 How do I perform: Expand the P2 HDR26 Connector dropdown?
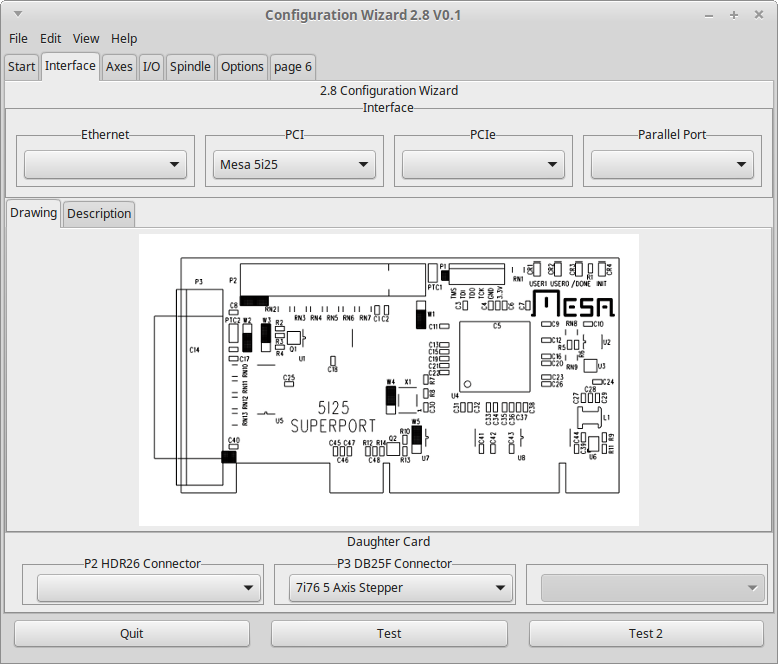tap(149, 588)
